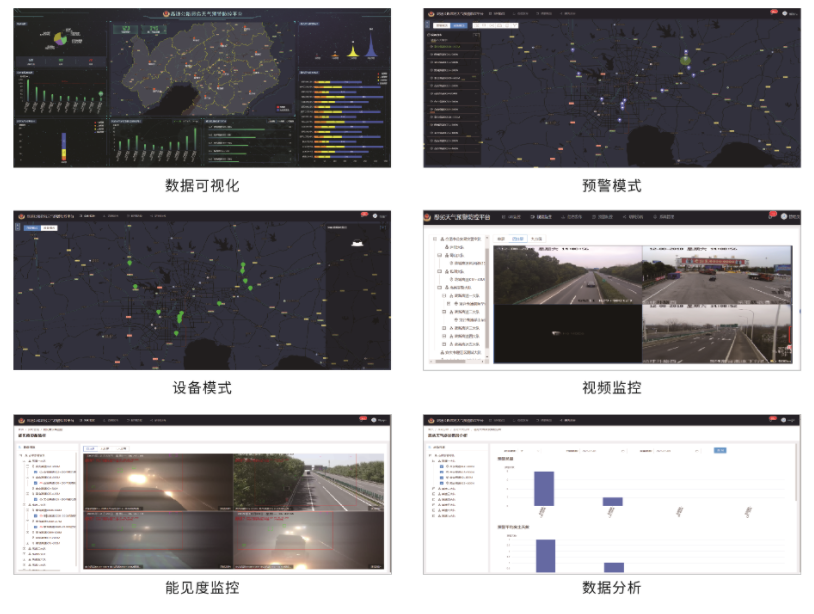This screenshot has height=614, width=814.
Task: Select the middle layout tab above the video grid
Action: tap(517, 240)
